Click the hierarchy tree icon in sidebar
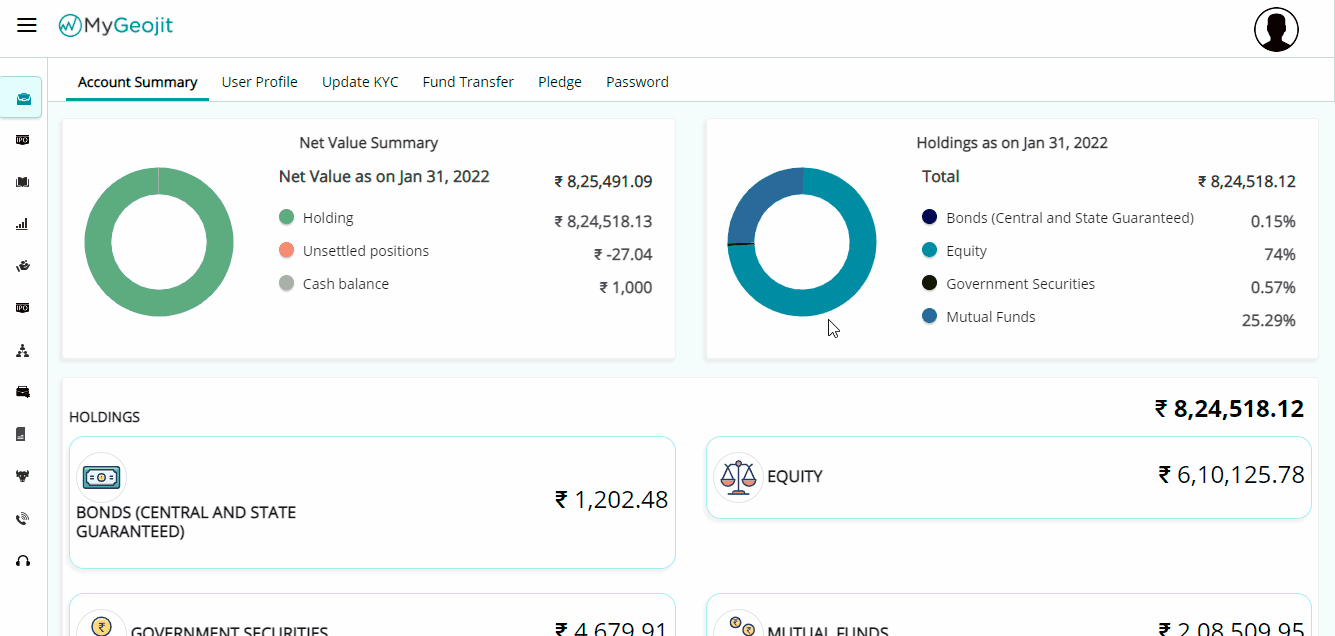This screenshot has height=636, width=1335. coord(22,351)
